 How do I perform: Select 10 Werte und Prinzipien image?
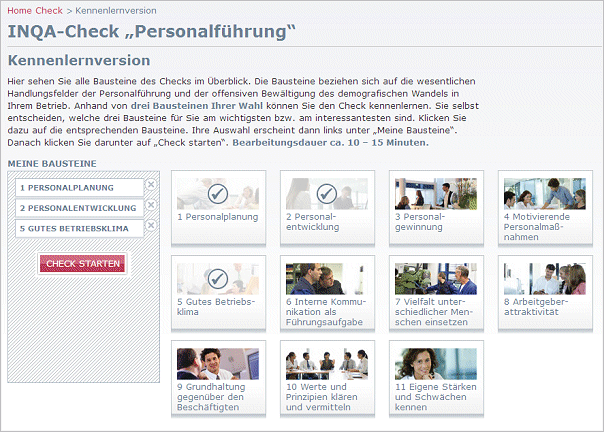pyautogui.click(x=327, y=364)
